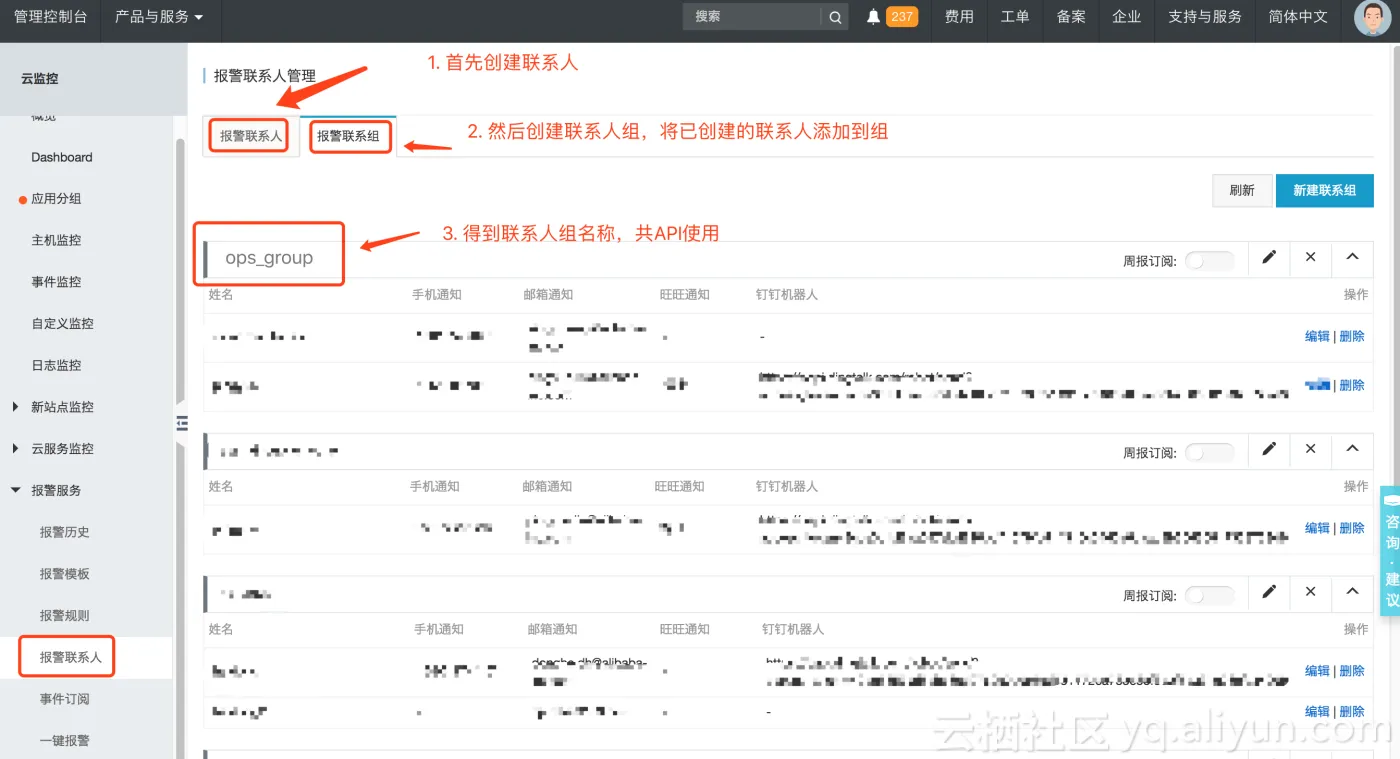Viewport: 1400px width, 759px height.
Task: Open notifications bell with 237 badge
Action: [891, 17]
